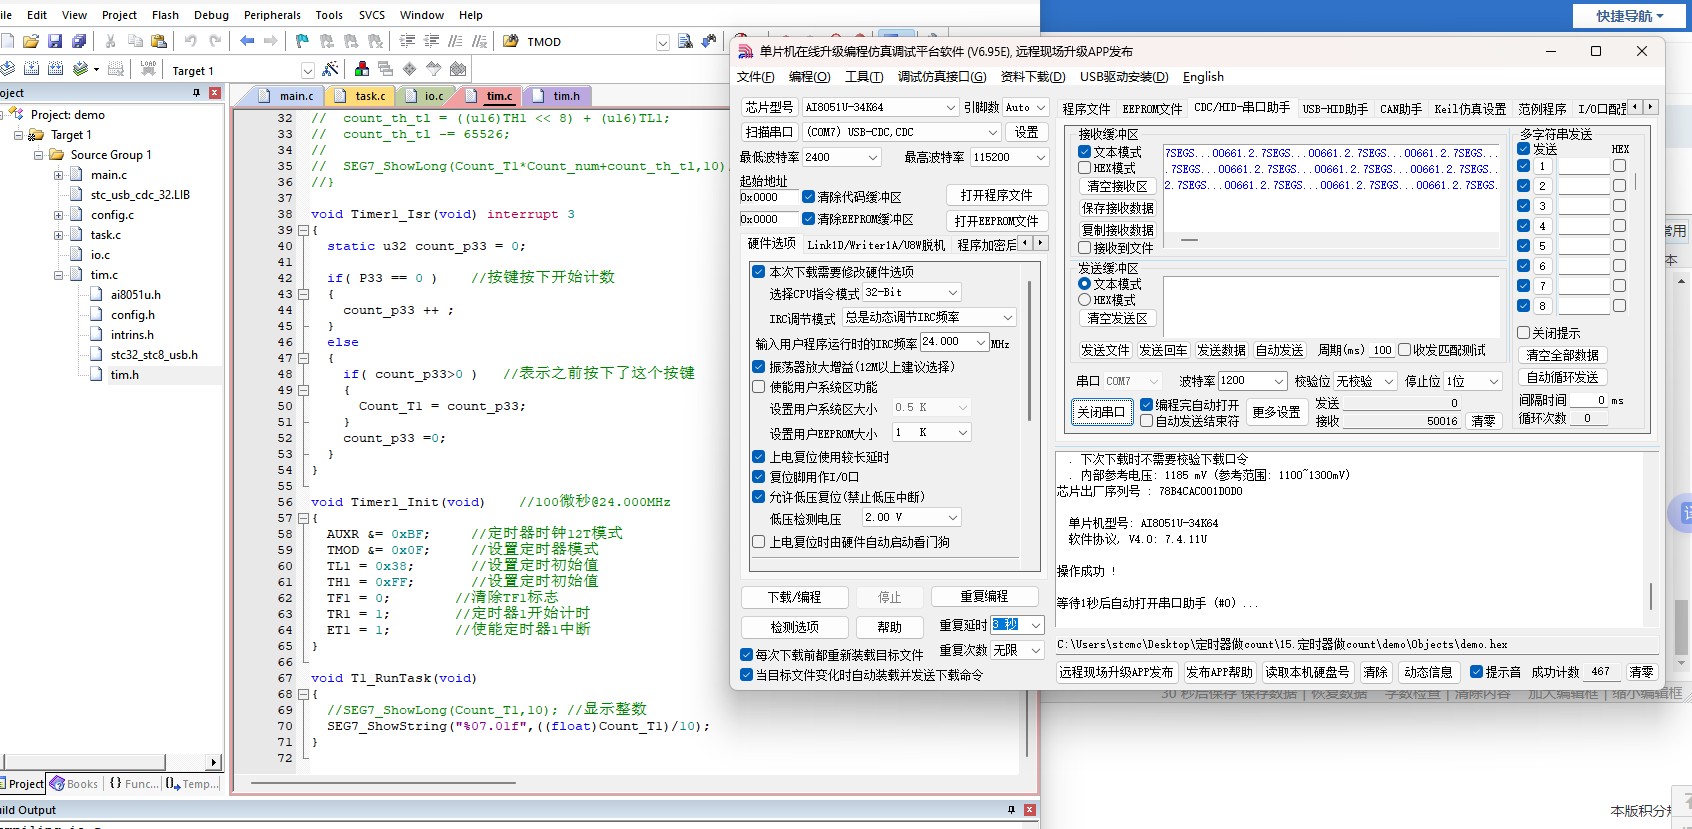Open 选择CPU指令模式 32-Bit dropdown
This screenshot has height=829, width=1692.
pos(953,292)
